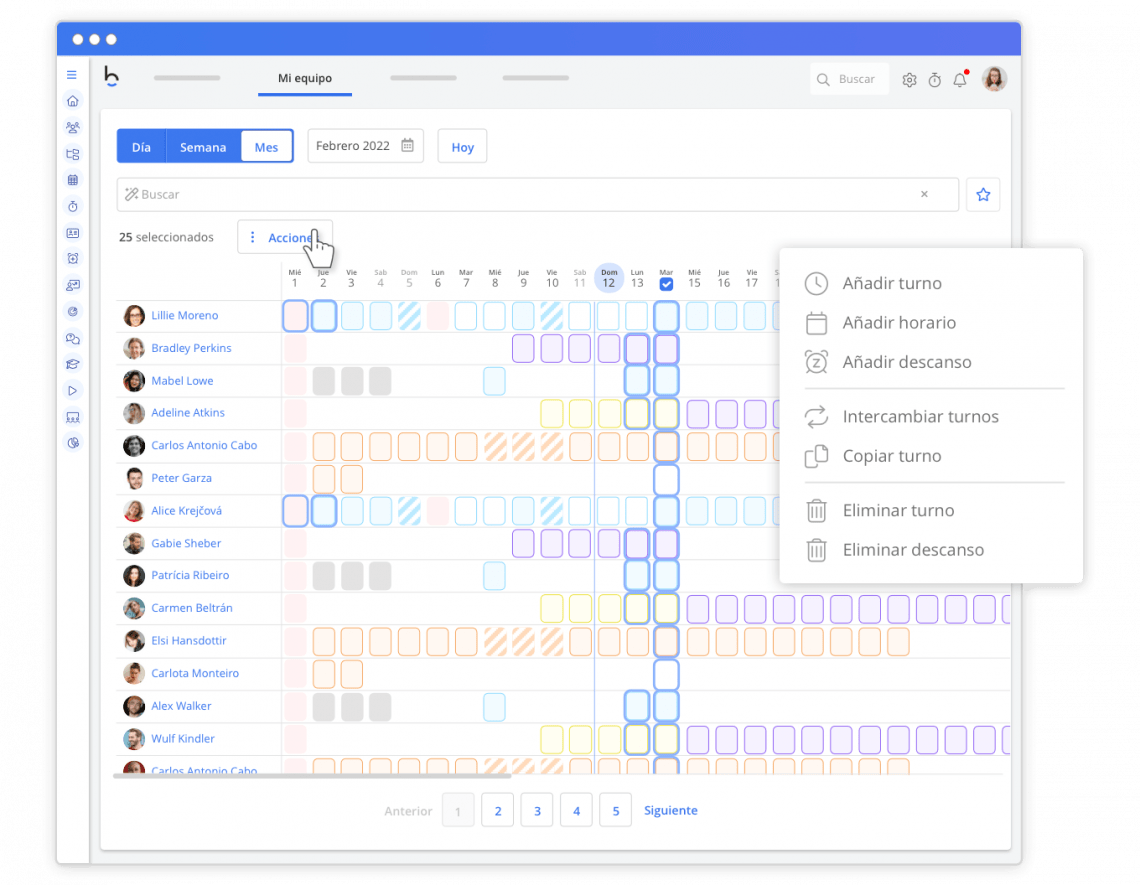The width and height of the screenshot is (1140, 885).
Task: Open the home icon in sidebar
Action: coord(72,101)
